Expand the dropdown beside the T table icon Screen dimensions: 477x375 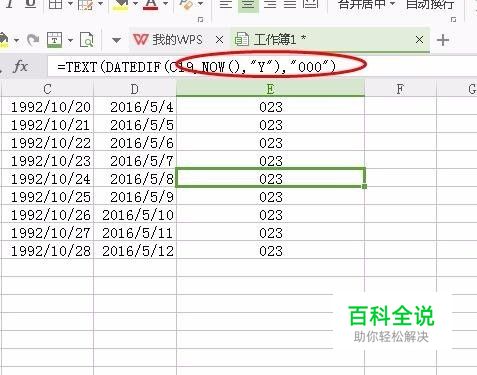pyautogui.click(x=70, y=40)
